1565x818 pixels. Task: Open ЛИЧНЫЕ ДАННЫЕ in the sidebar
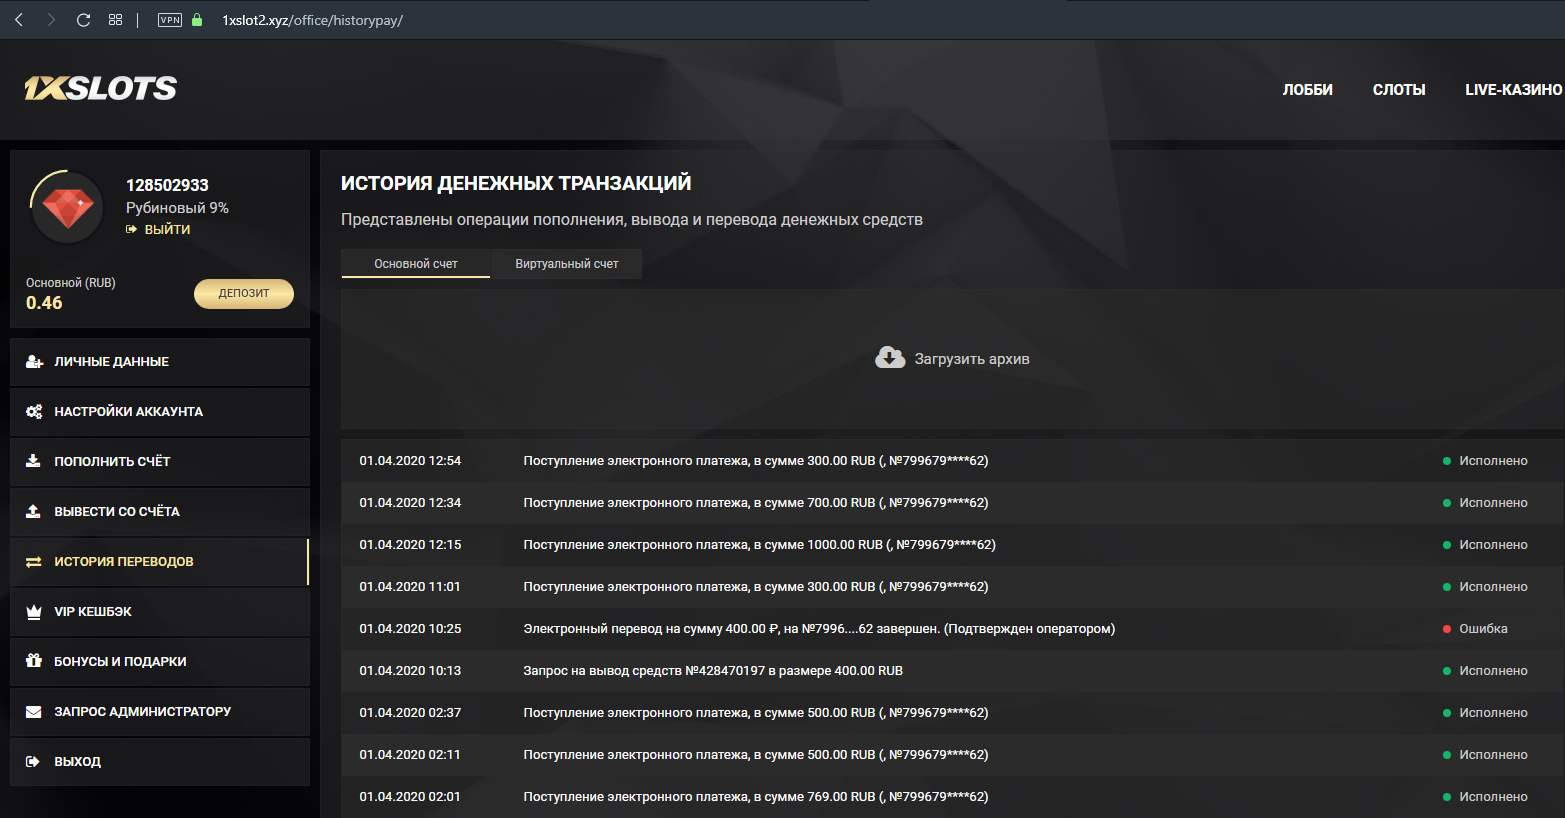point(160,362)
